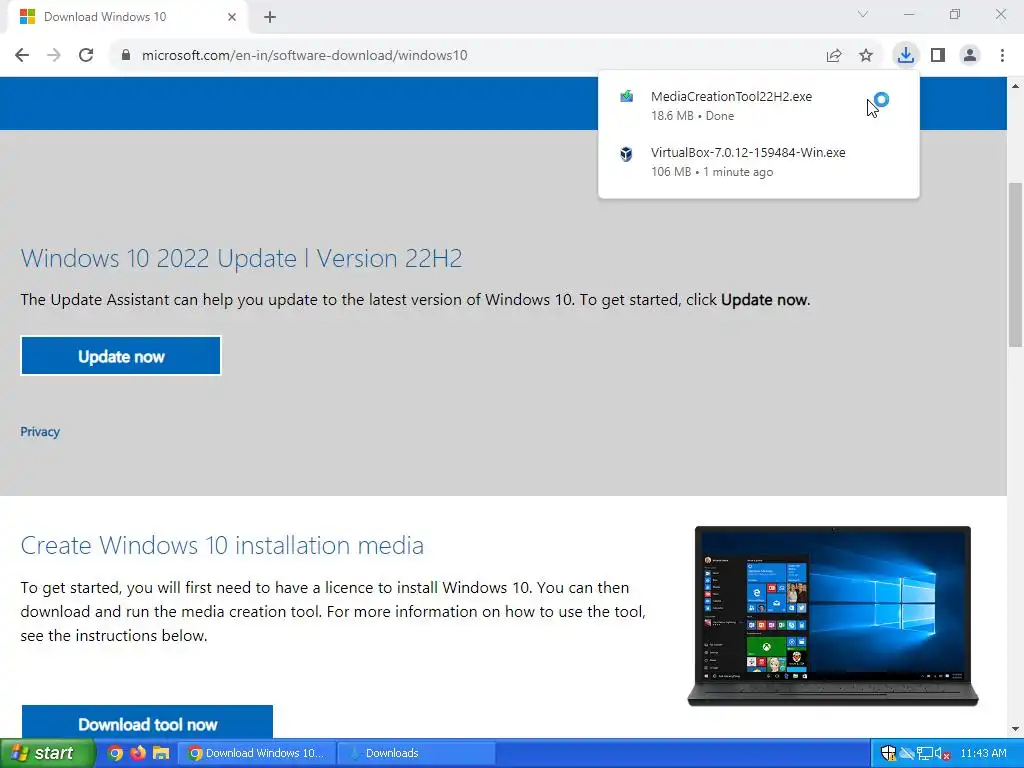Image resolution: width=1024 pixels, height=768 pixels.
Task: Click the page scrollbar down arrow
Action: (1016, 729)
